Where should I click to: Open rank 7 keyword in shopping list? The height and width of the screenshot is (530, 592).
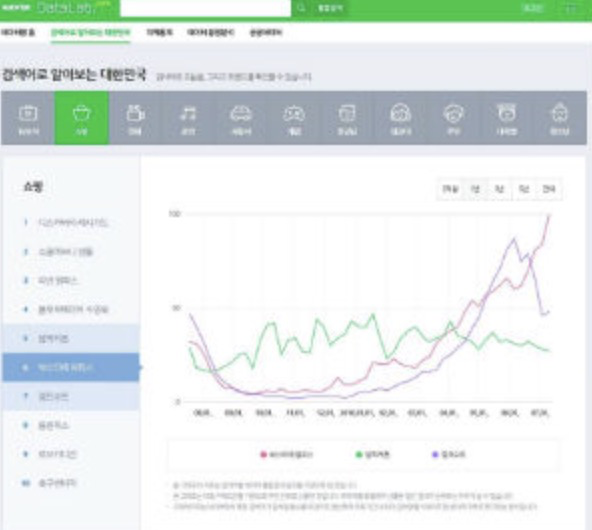(71, 396)
